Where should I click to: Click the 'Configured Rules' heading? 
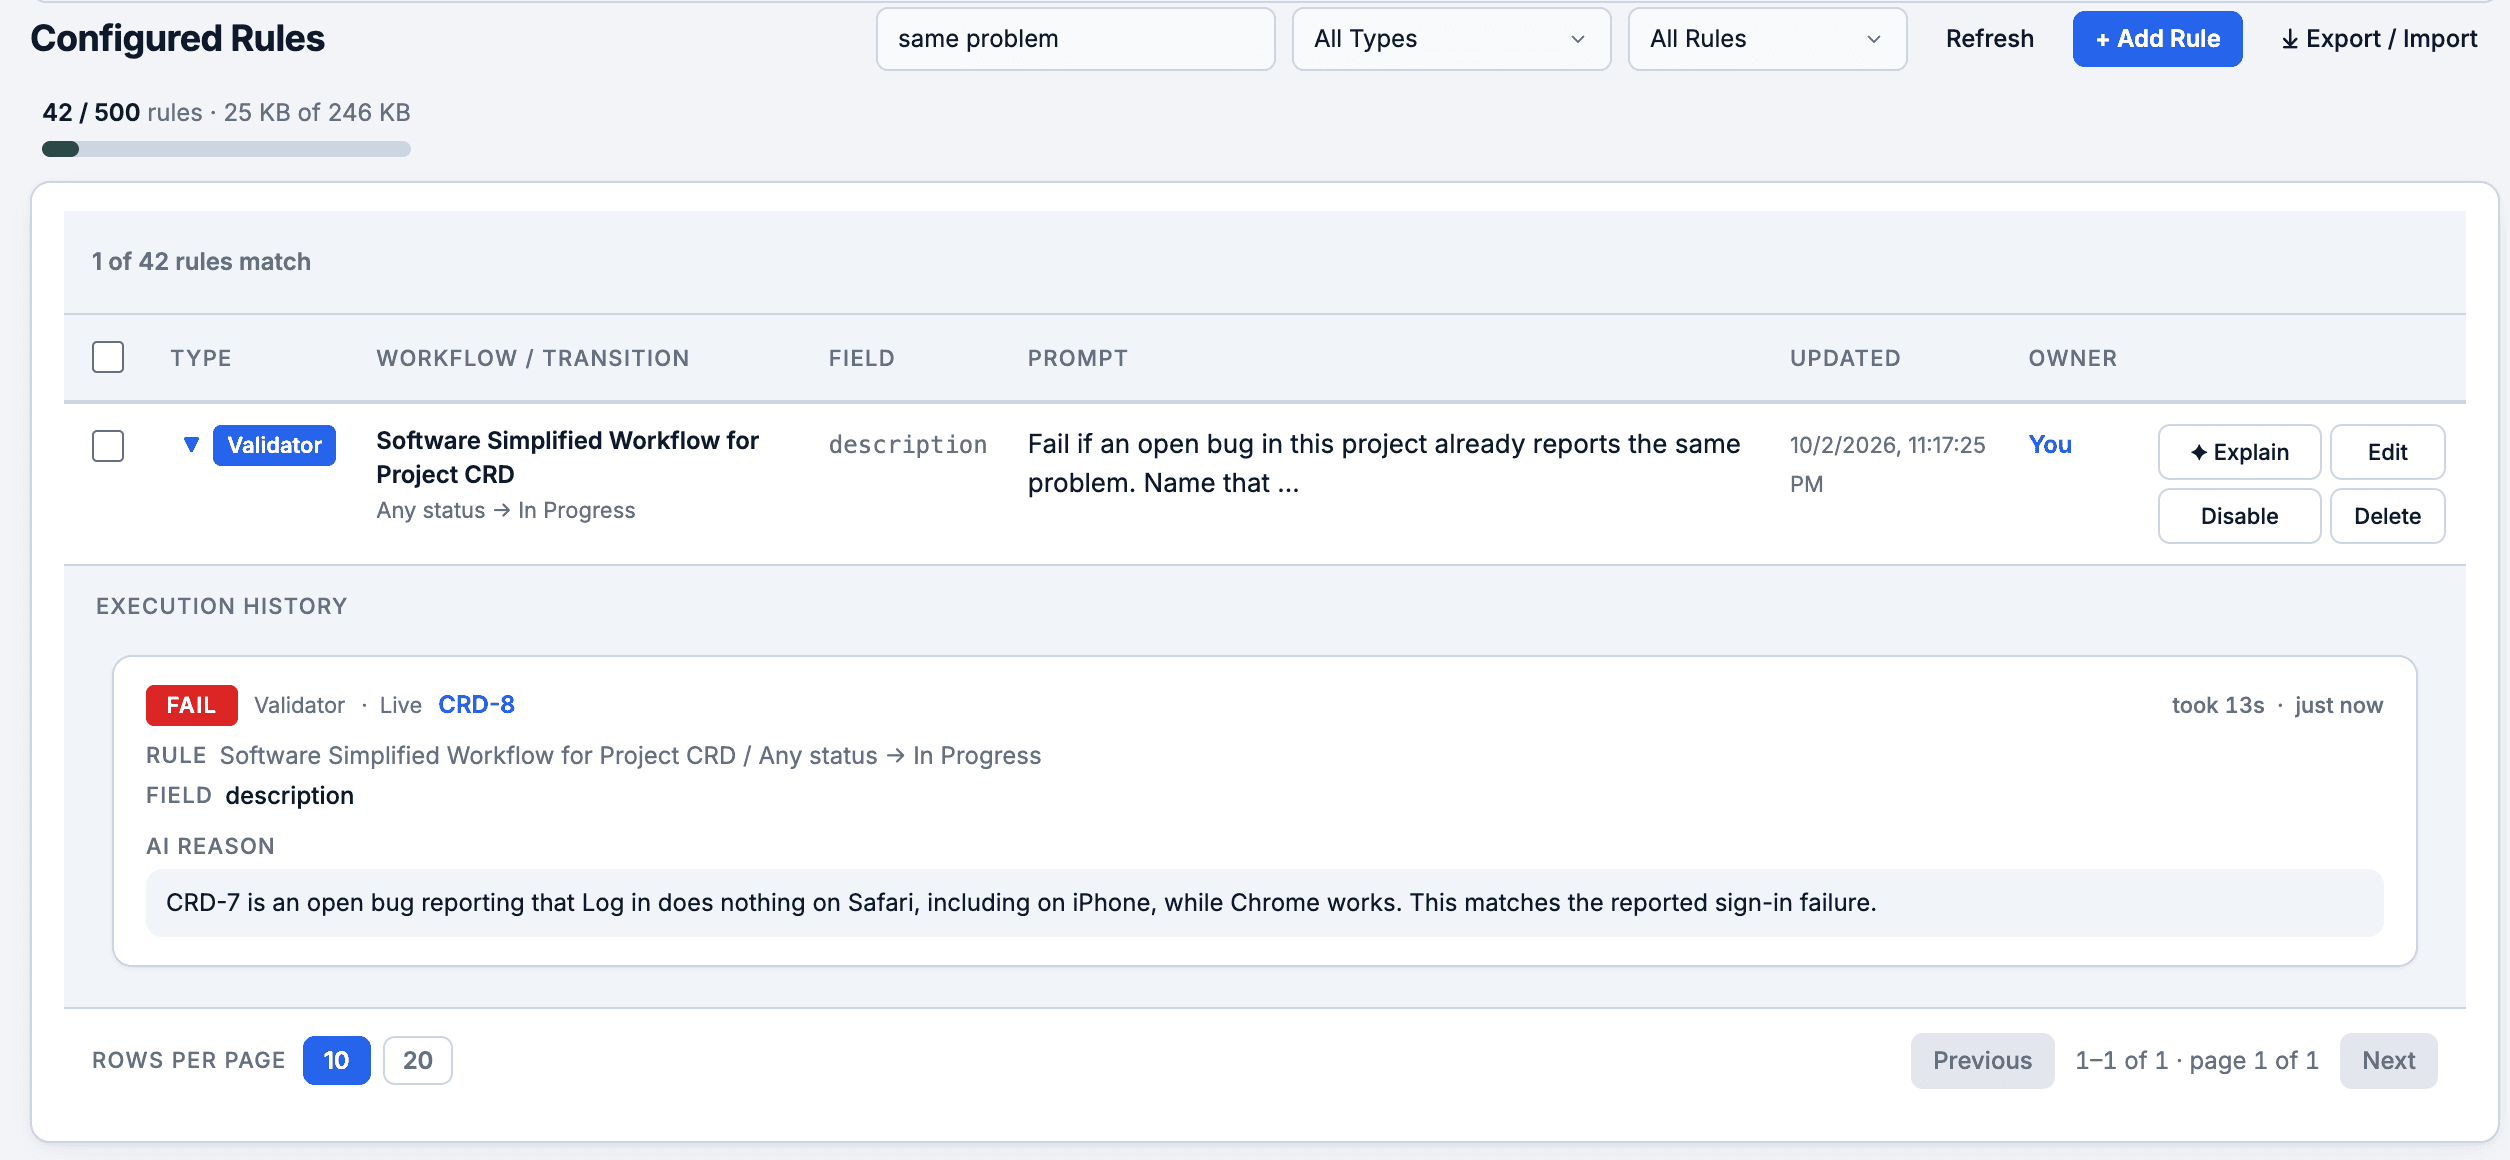pyautogui.click(x=177, y=39)
